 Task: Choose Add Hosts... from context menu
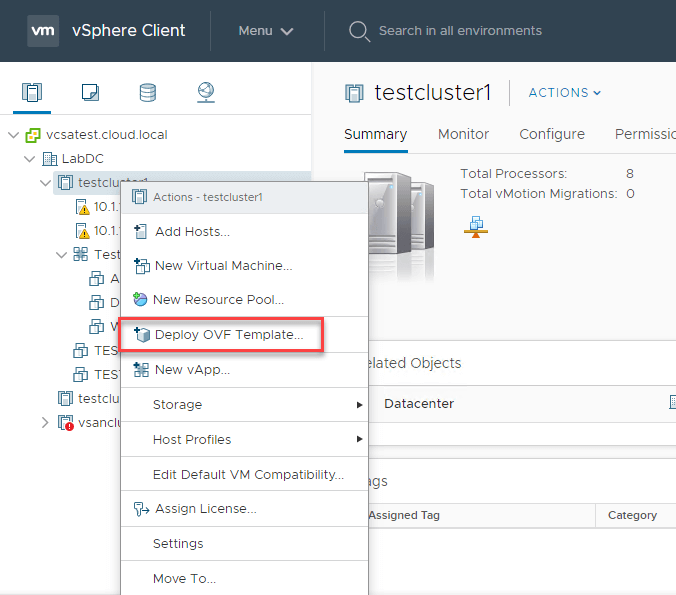click(244, 232)
